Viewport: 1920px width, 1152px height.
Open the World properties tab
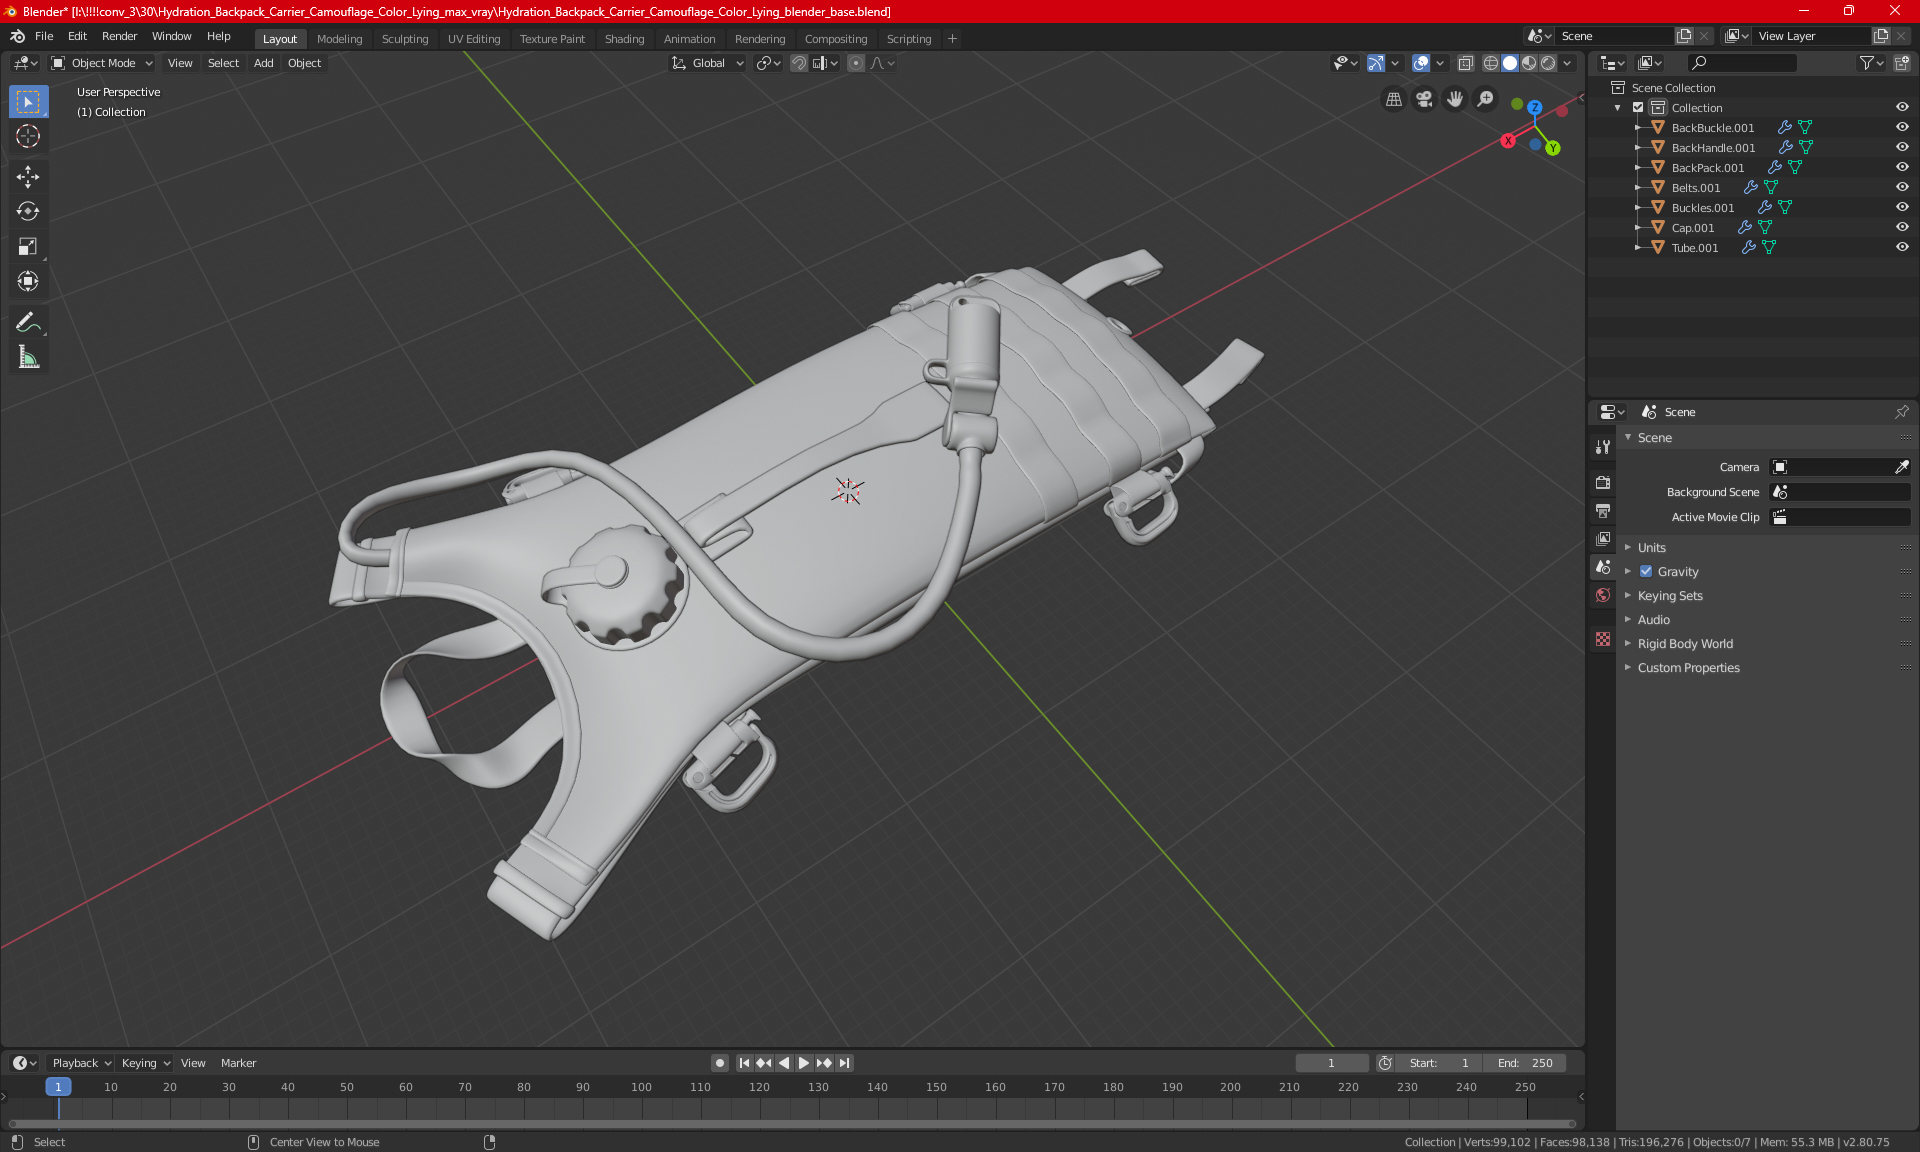1603,595
